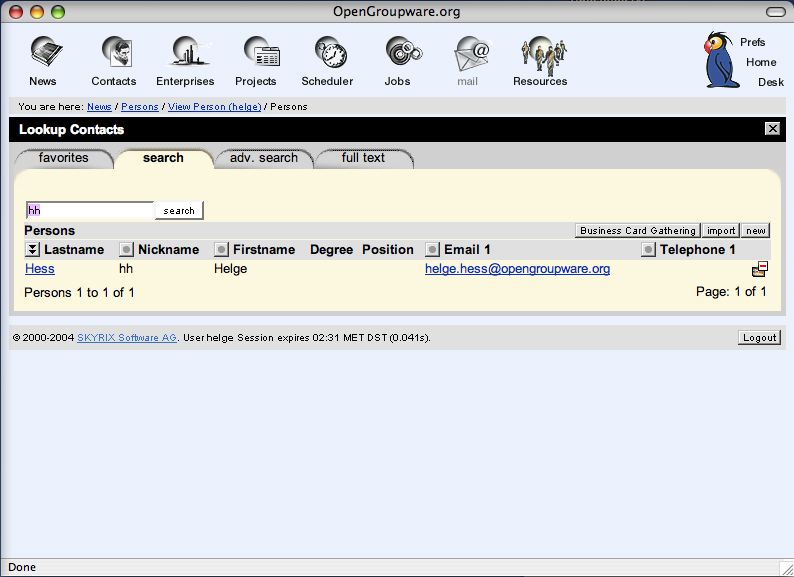Click the green zoom window button
Viewport: 794px width, 577px height.
58,12
